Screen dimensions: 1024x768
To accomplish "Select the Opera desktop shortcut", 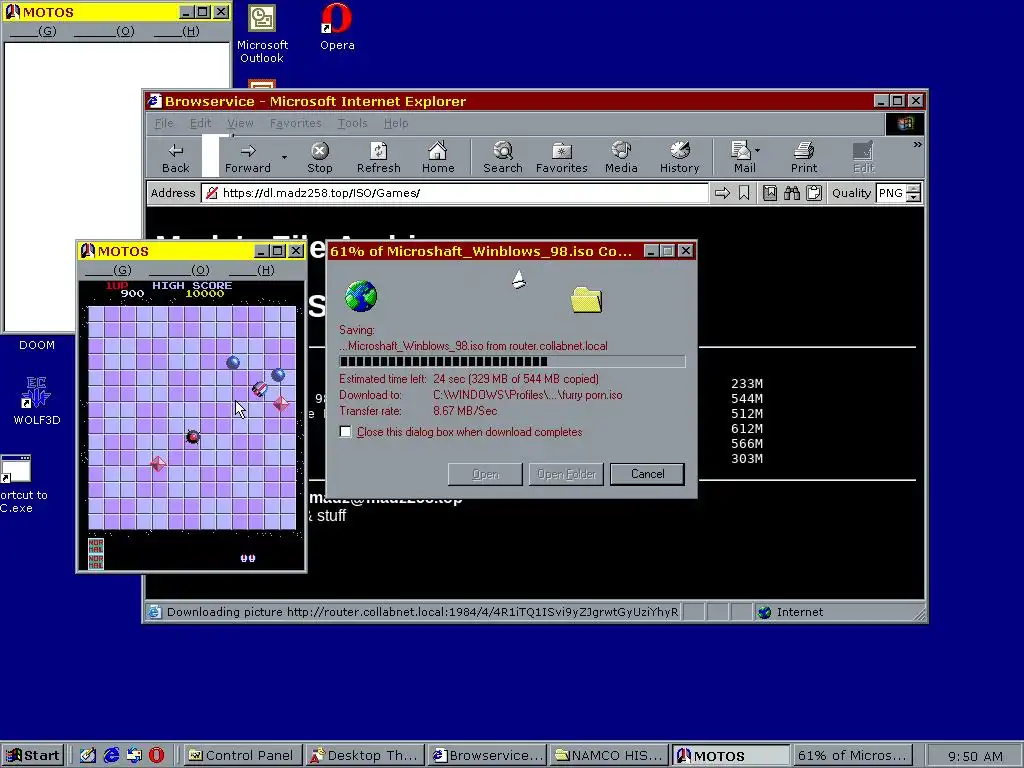I will [x=337, y=27].
